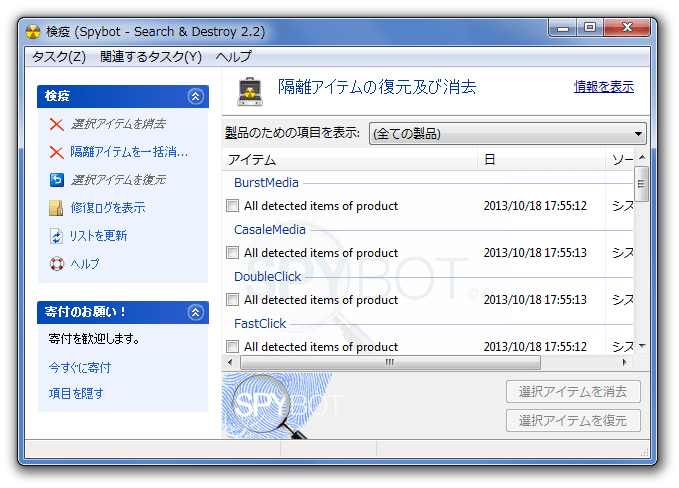Screen dimensions: 679x488
Task: Click the quarantine briefcase icon in header
Action: click(250, 91)
